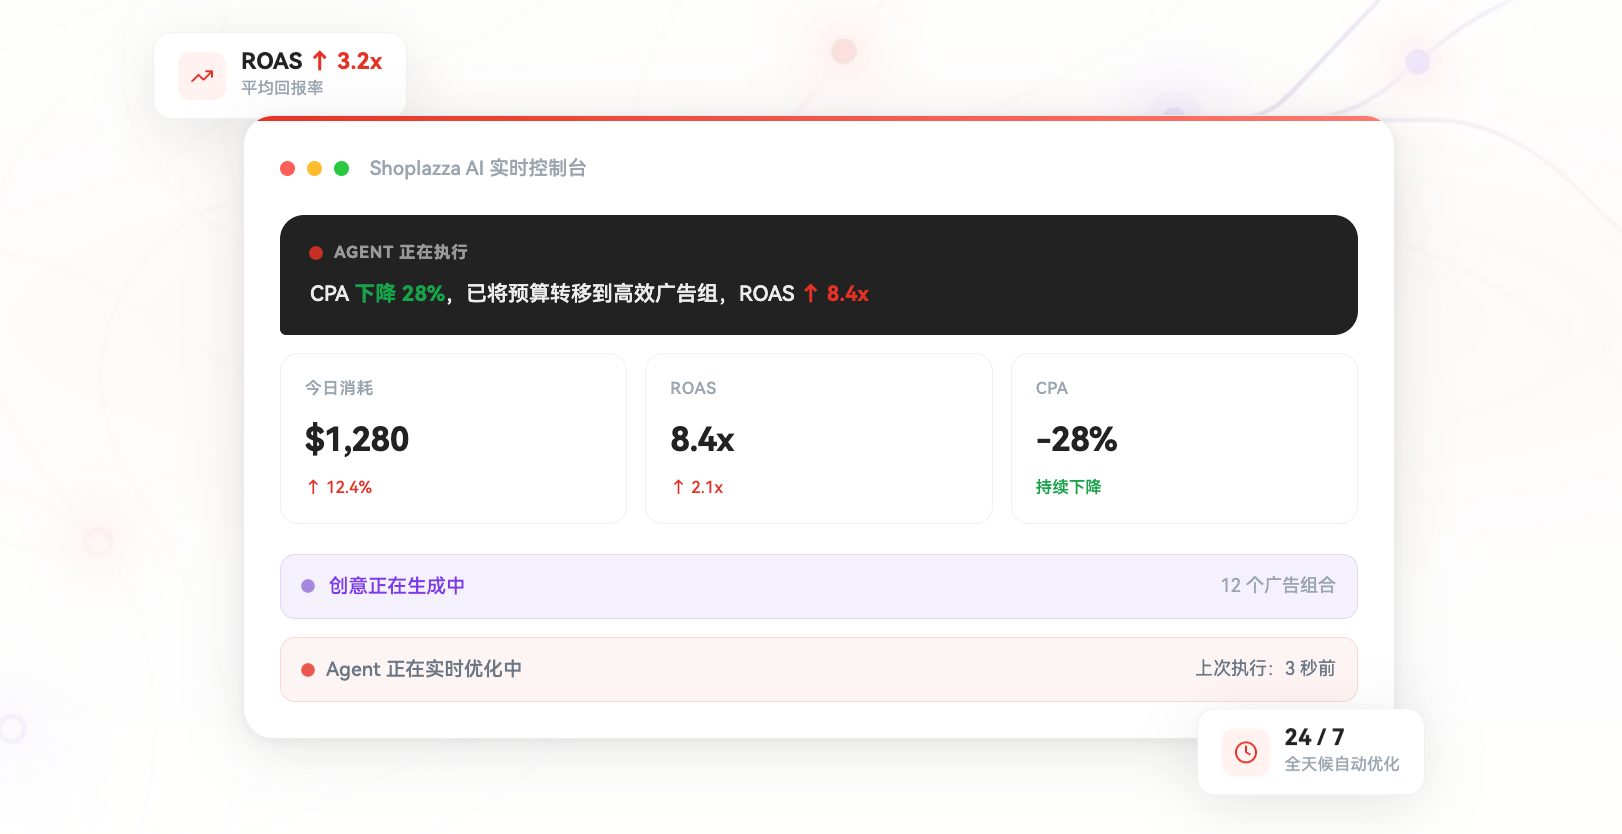
Task: Open the Agent 正在实时优化中 row
Action: point(819,670)
